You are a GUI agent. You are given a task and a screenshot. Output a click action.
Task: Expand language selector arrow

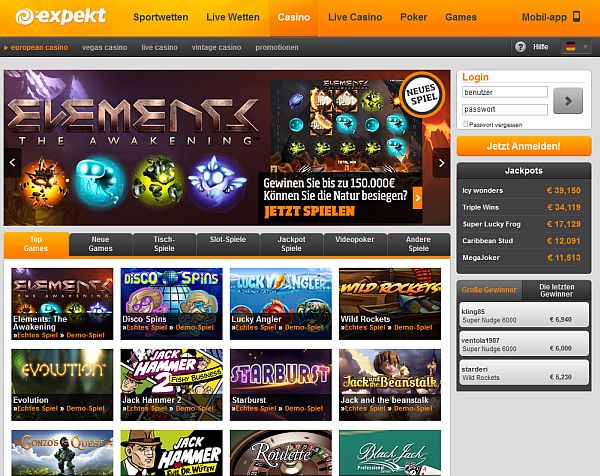(585, 47)
